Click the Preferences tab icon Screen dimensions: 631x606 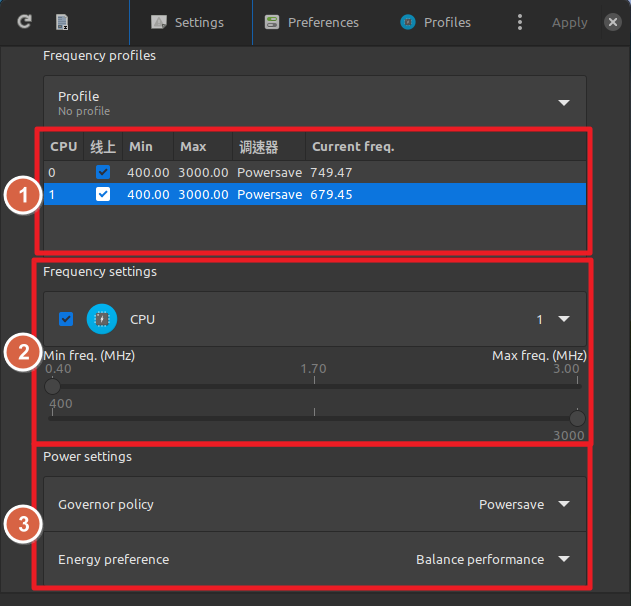272,22
